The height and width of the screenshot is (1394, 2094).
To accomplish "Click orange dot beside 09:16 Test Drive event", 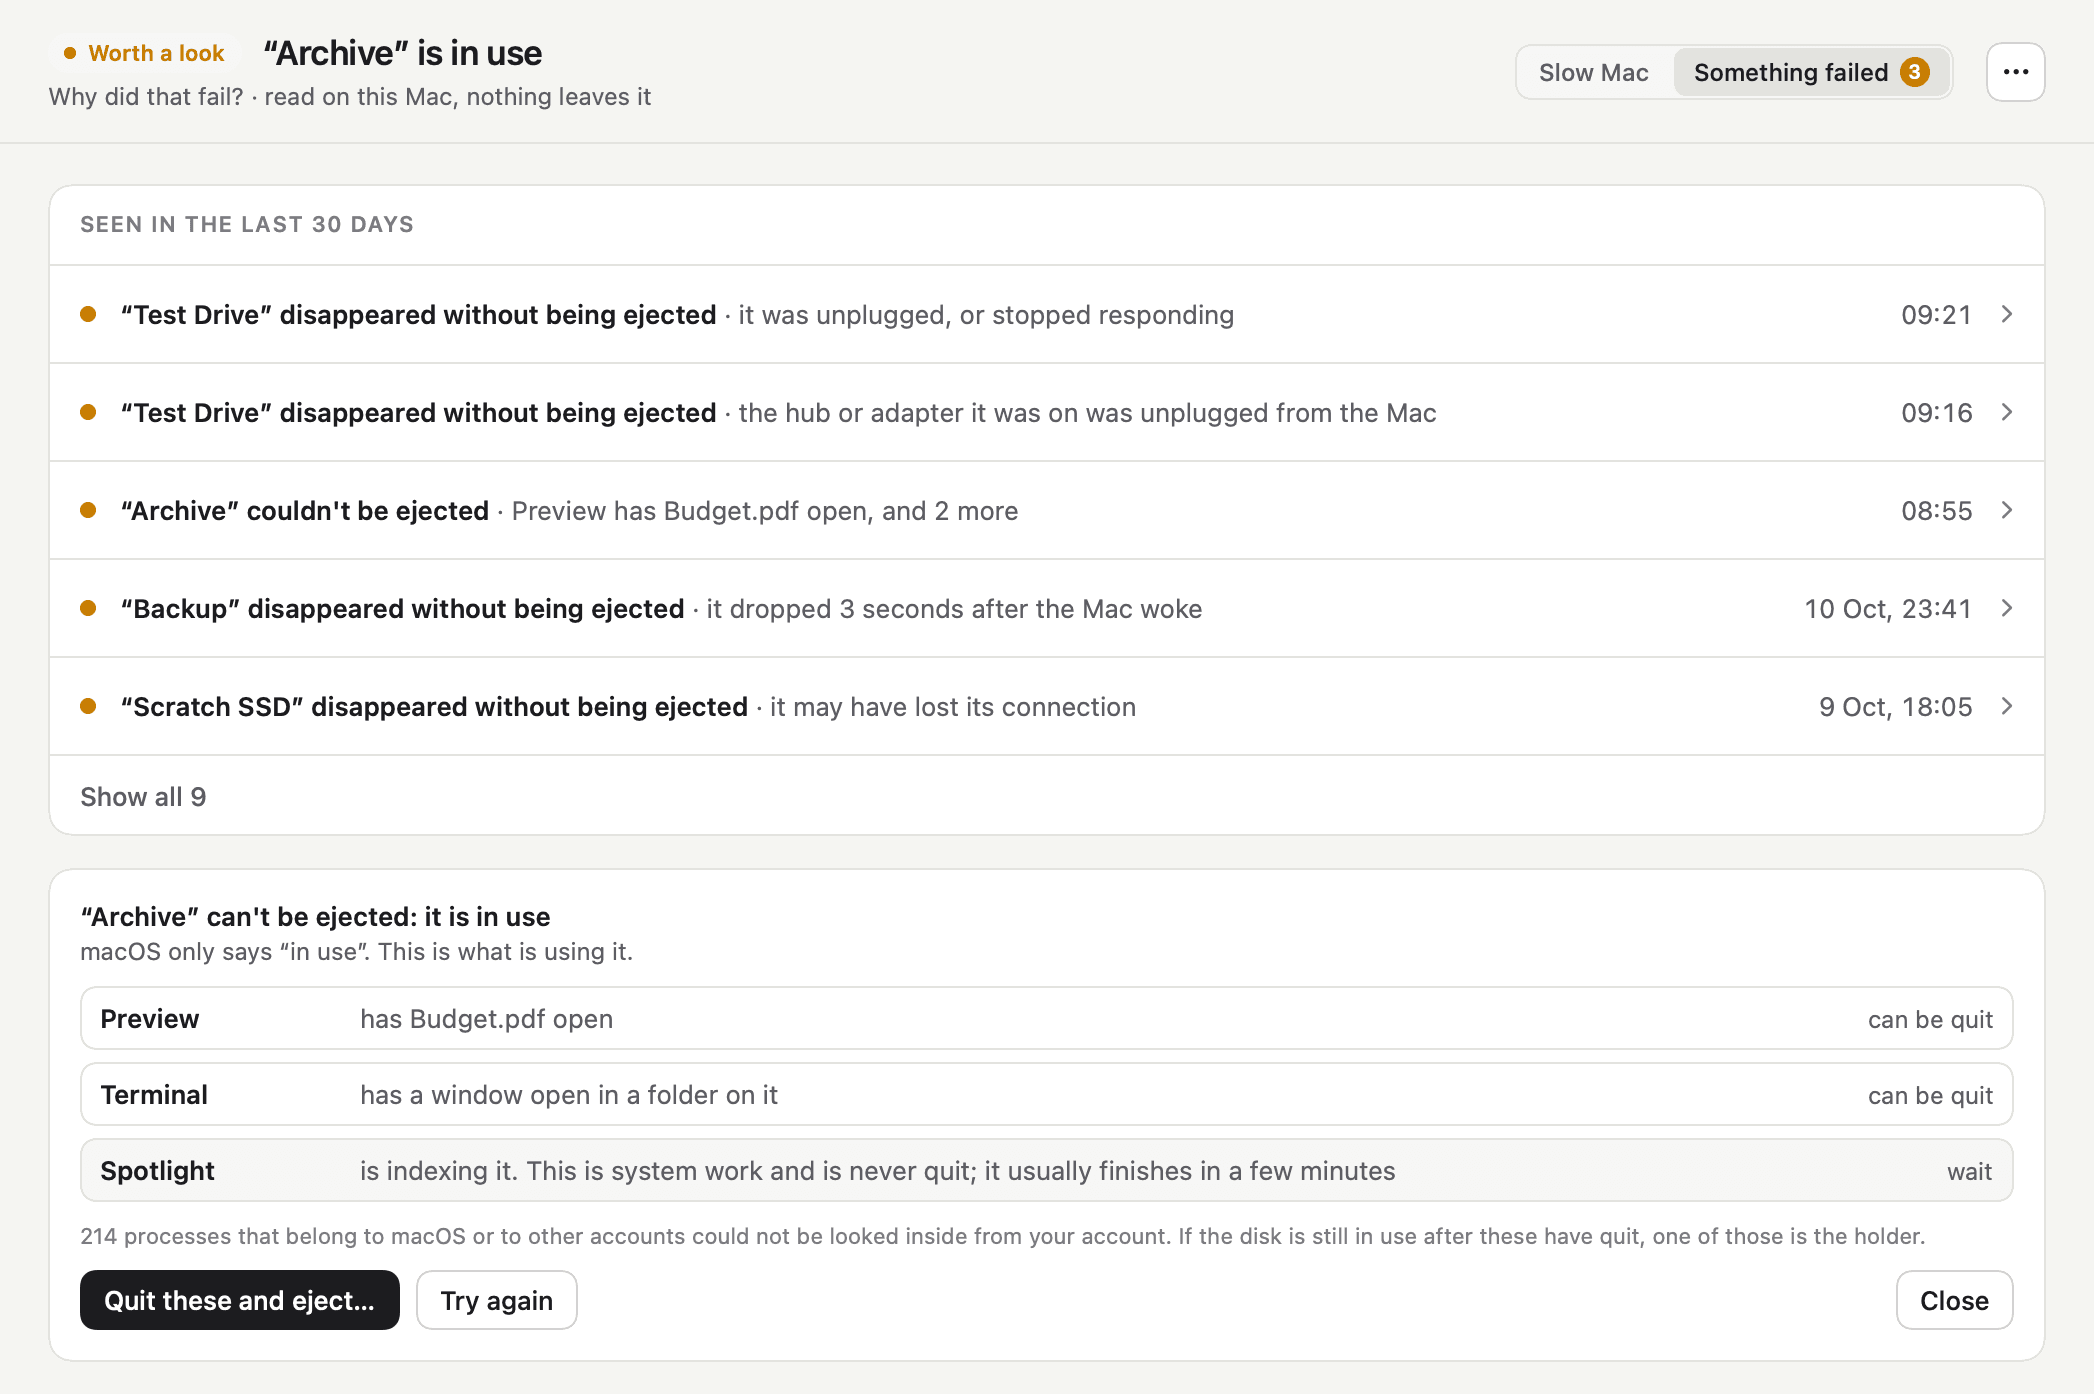I will tap(88, 412).
